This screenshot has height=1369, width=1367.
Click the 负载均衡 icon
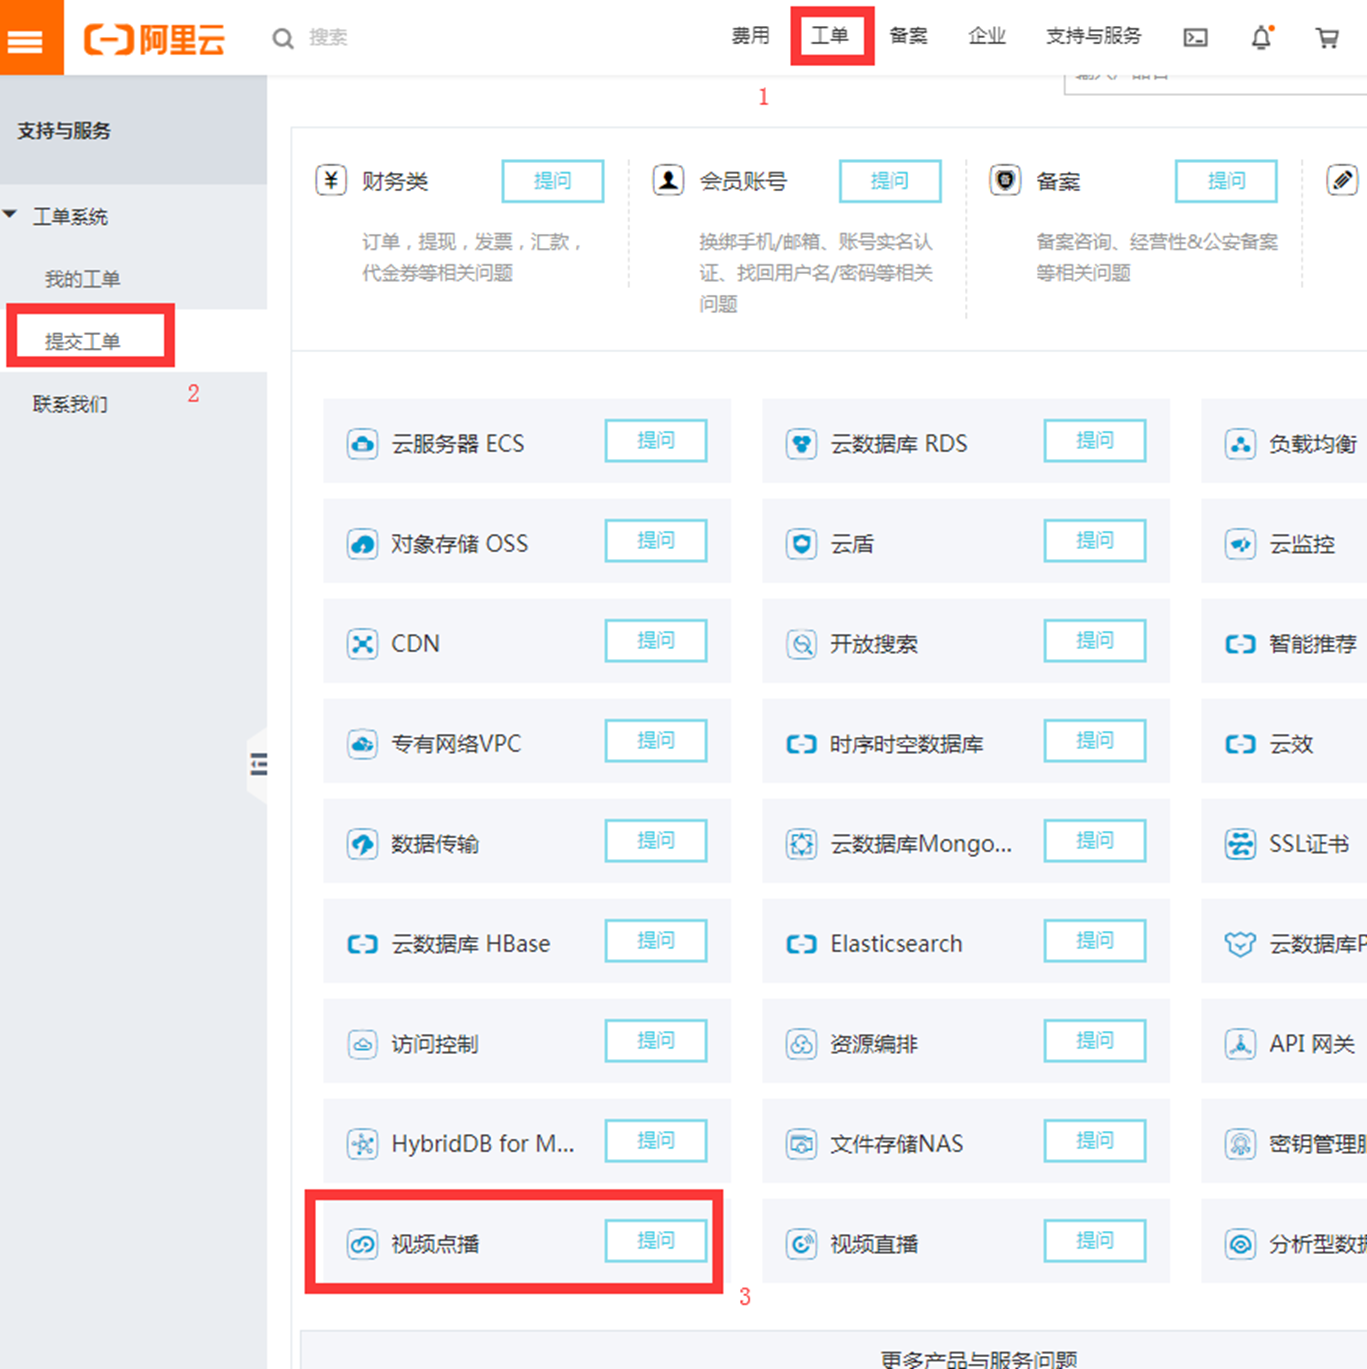(1240, 443)
